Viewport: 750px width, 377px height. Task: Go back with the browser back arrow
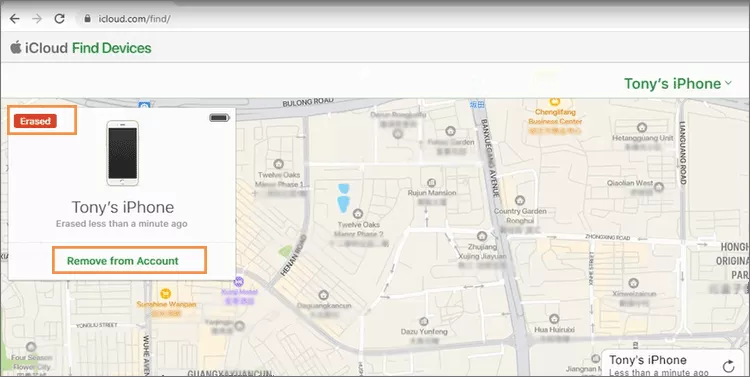pyautogui.click(x=15, y=19)
